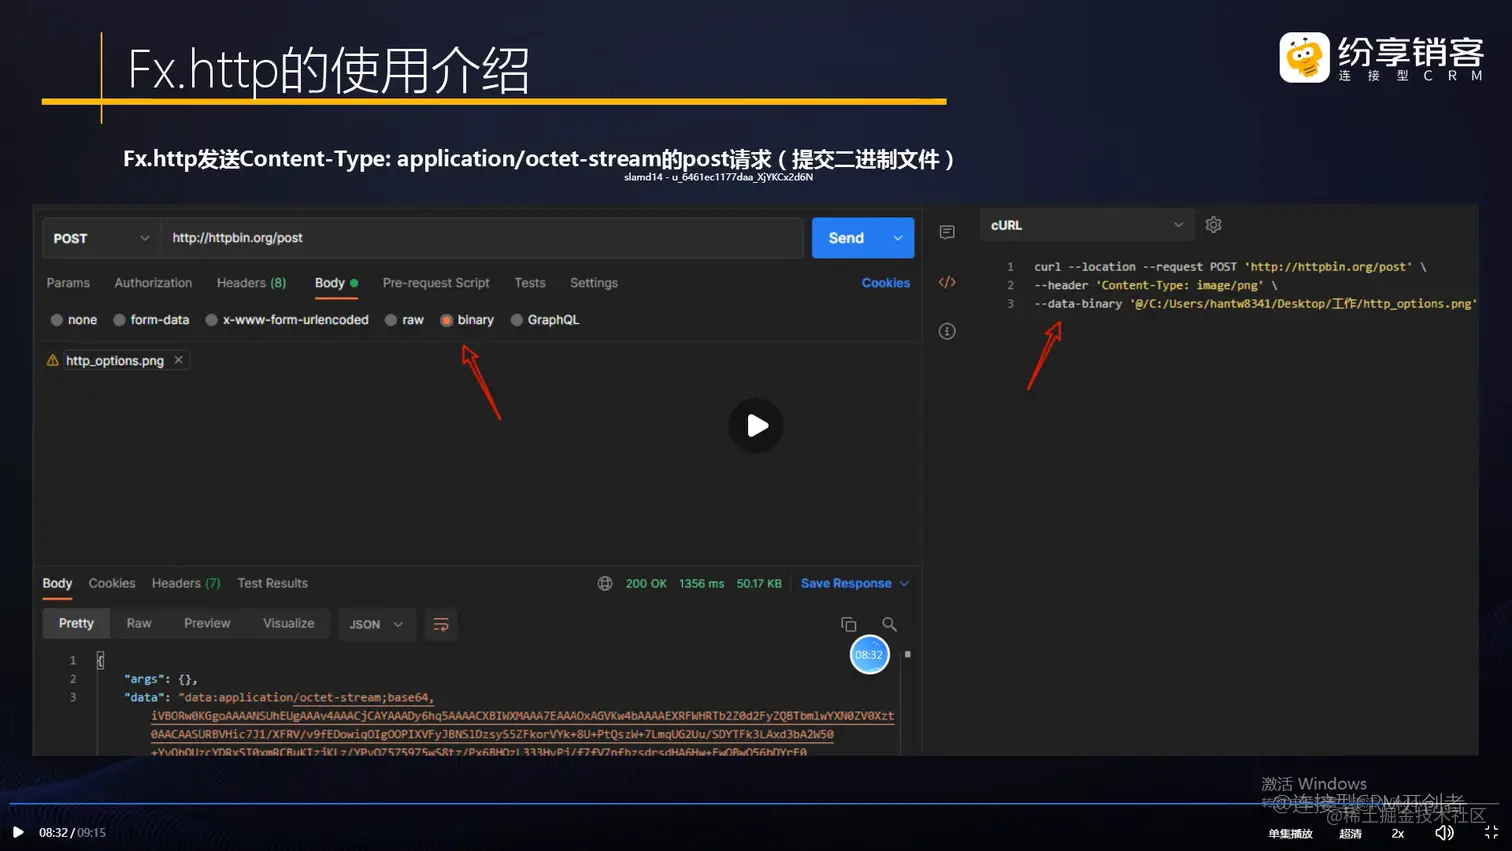This screenshot has width=1512, height=851.
Task: Open the Headers (8) request tab
Action: (251, 283)
